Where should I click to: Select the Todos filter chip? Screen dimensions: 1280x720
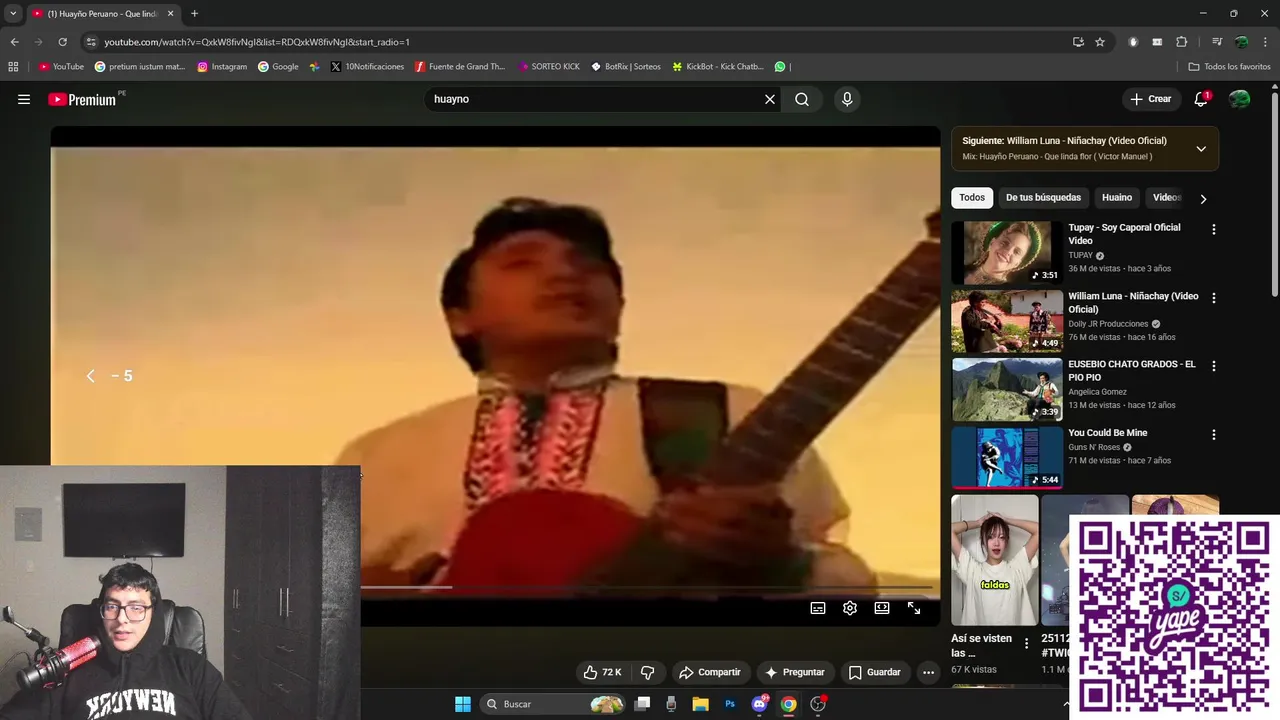(972, 198)
